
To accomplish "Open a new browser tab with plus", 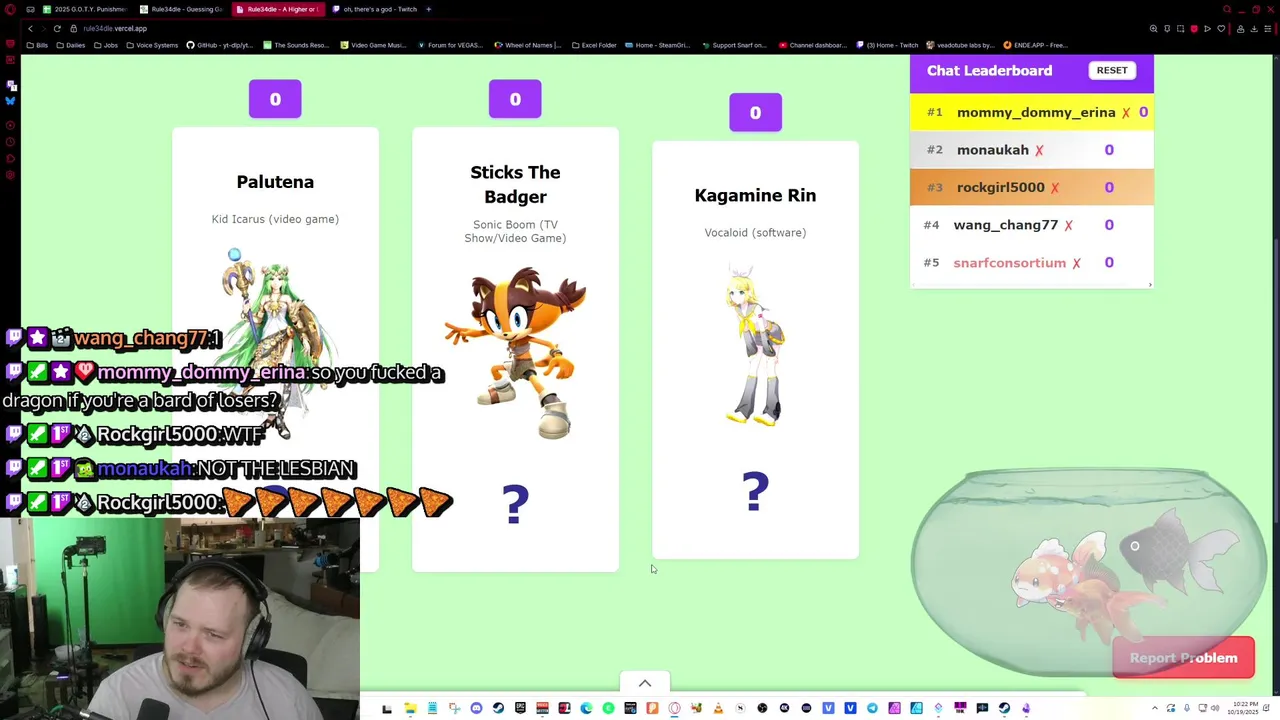I will [x=428, y=9].
